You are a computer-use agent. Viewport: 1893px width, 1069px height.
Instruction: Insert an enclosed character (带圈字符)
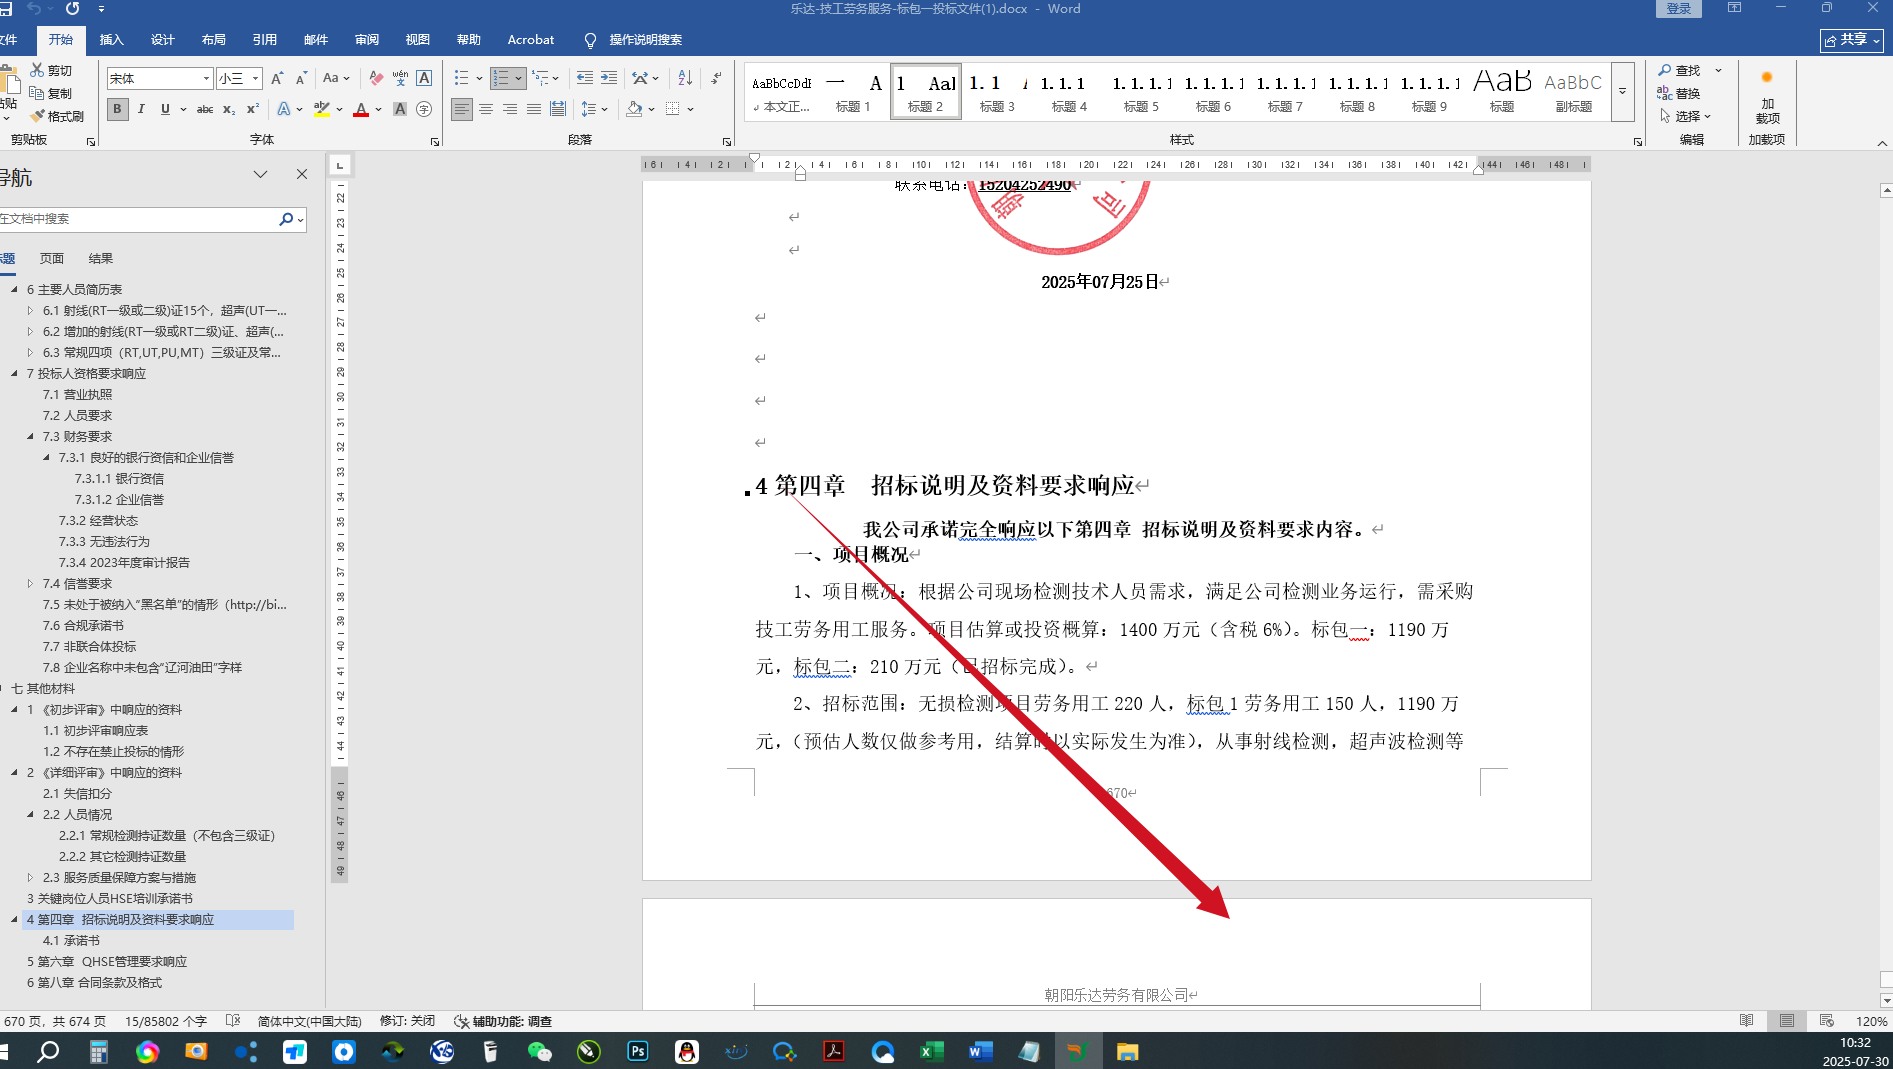(x=424, y=109)
